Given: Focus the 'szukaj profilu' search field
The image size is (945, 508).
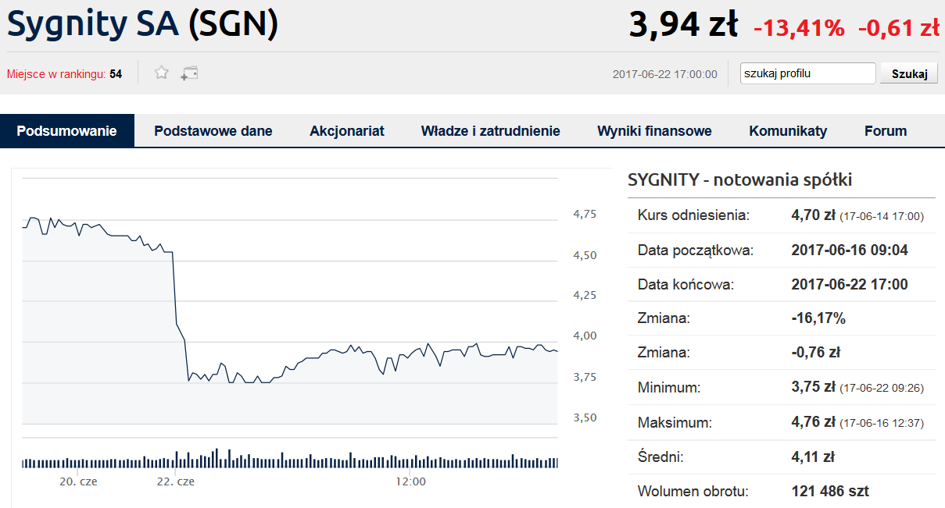Looking at the screenshot, I should pos(807,74).
